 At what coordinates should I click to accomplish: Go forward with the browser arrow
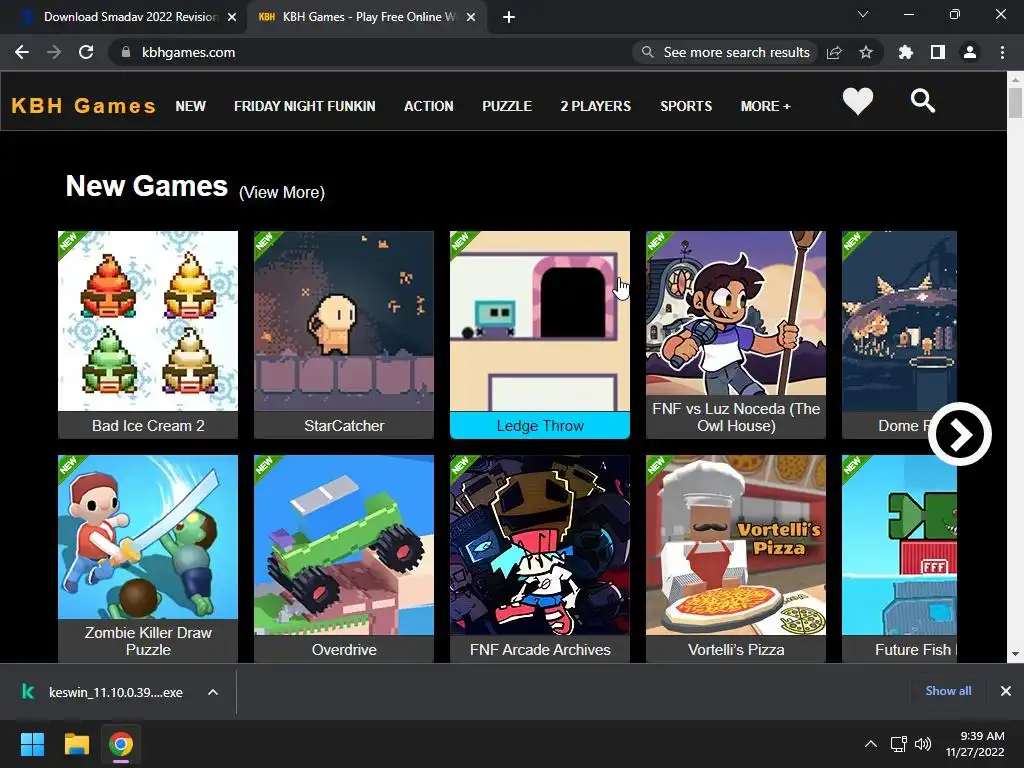(54, 52)
